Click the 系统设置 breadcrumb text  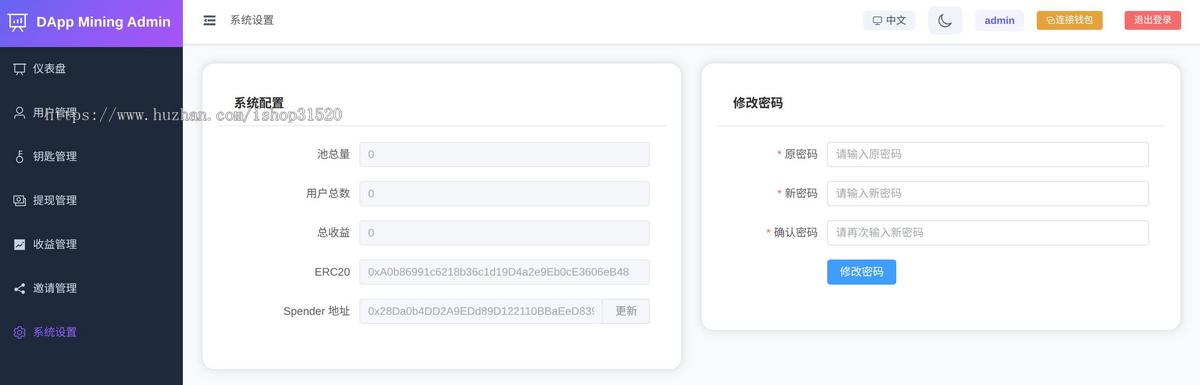252,20
